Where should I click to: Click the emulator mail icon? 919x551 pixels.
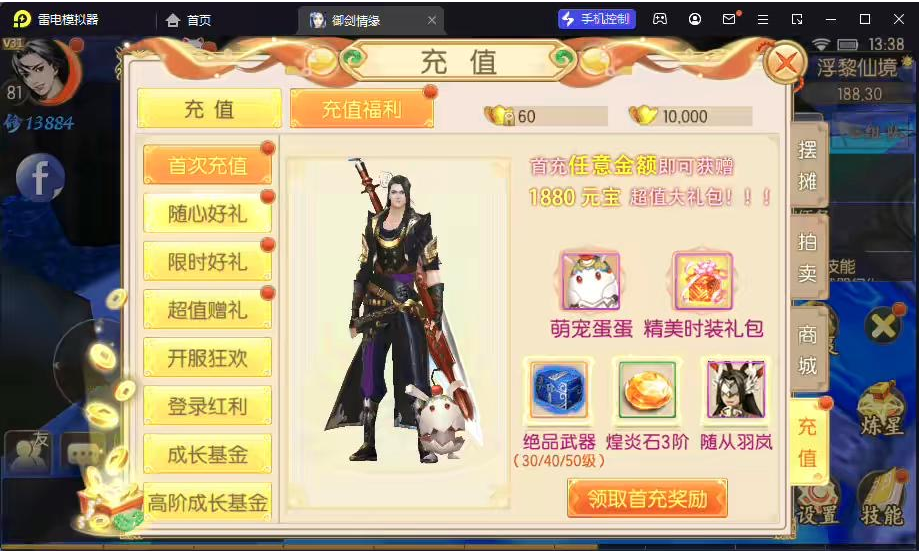click(x=729, y=19)
